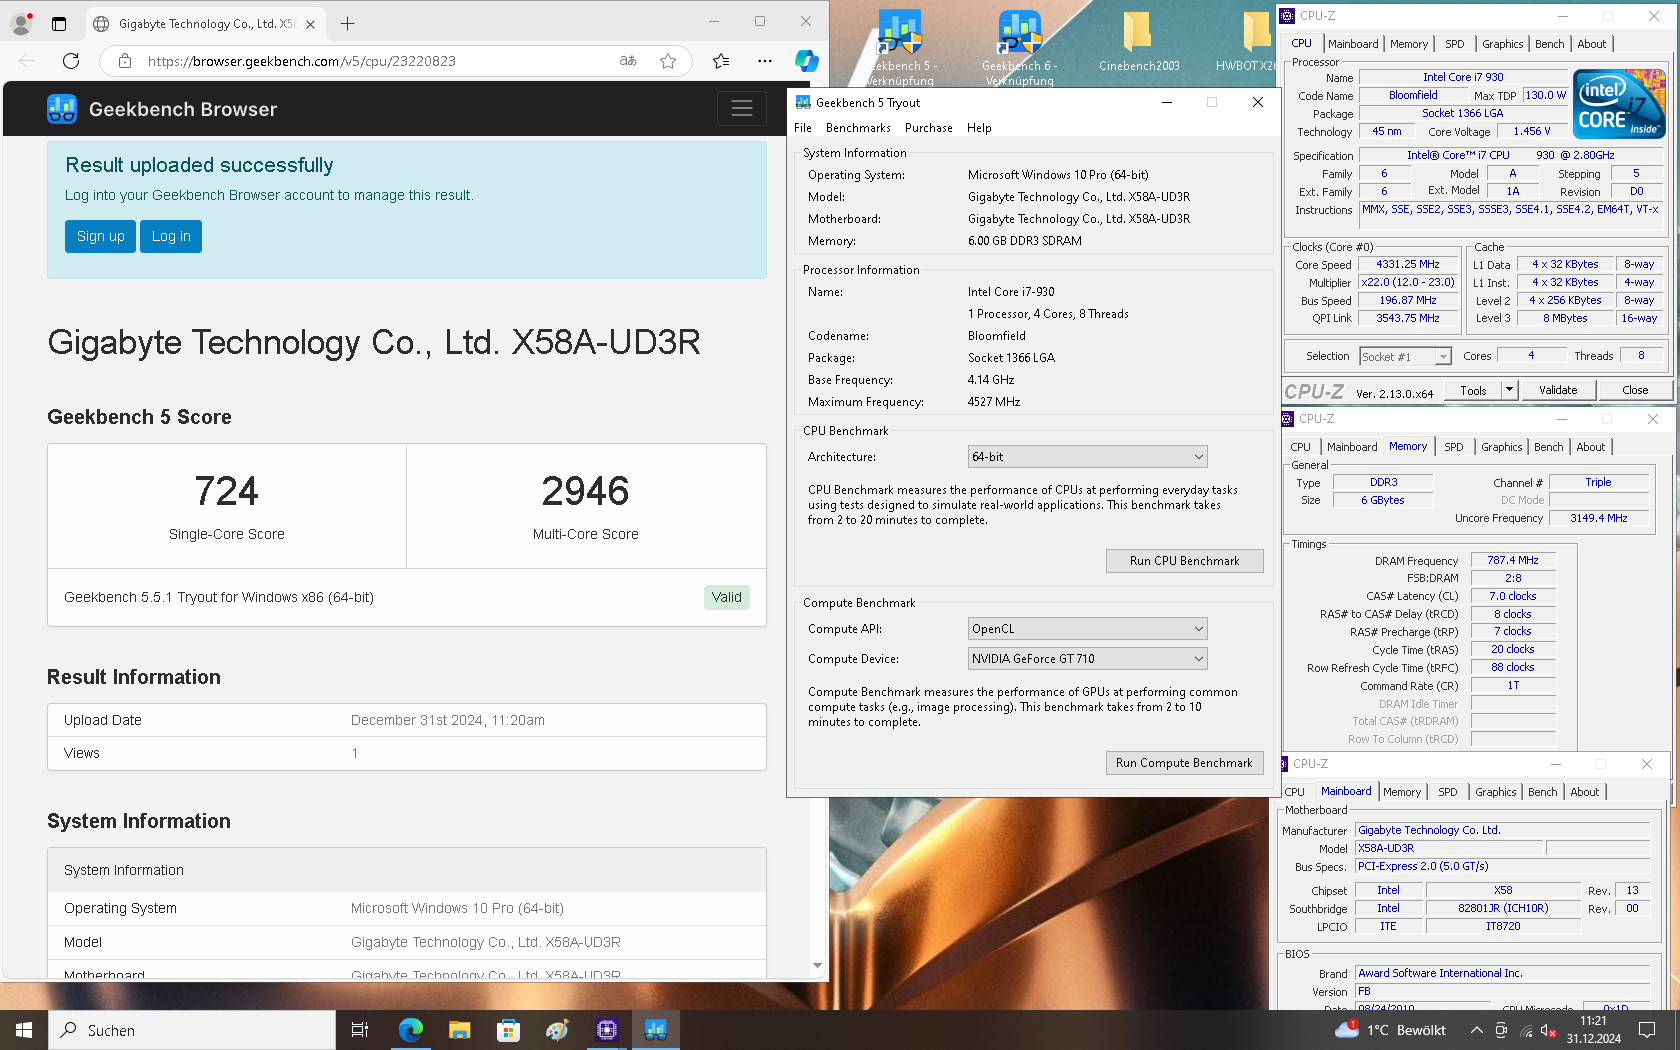Expand the CPU-Z Tools dropdown arrow
Screen dimensions: 1680x1050
tap(1509, 390)
